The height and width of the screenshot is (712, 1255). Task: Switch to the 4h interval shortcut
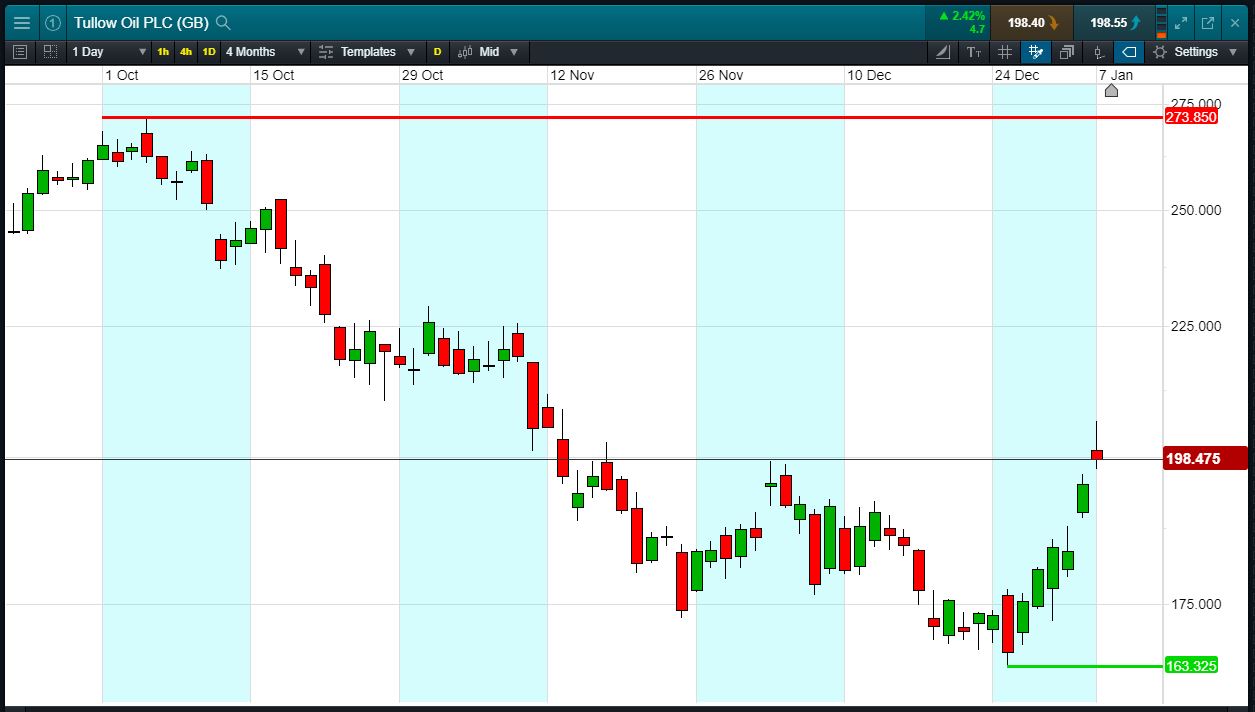[186, 52]
